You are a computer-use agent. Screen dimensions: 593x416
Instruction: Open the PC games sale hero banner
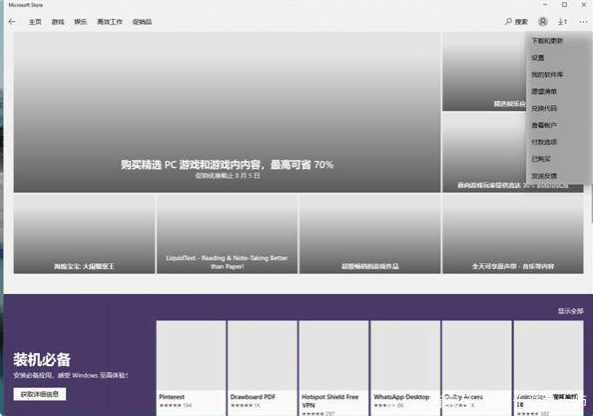coord(227,112)
